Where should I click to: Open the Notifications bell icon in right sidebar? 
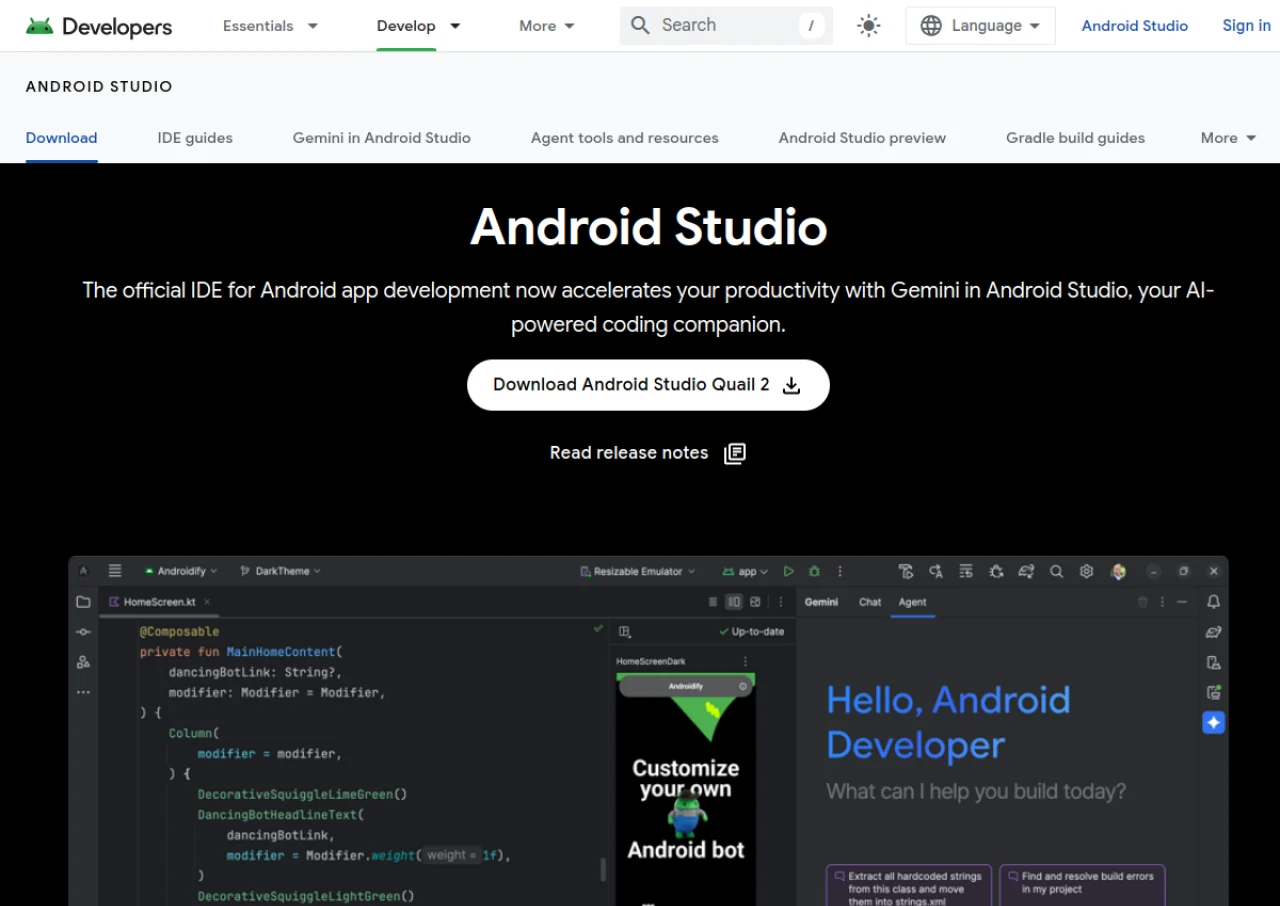coord(1213,602)
